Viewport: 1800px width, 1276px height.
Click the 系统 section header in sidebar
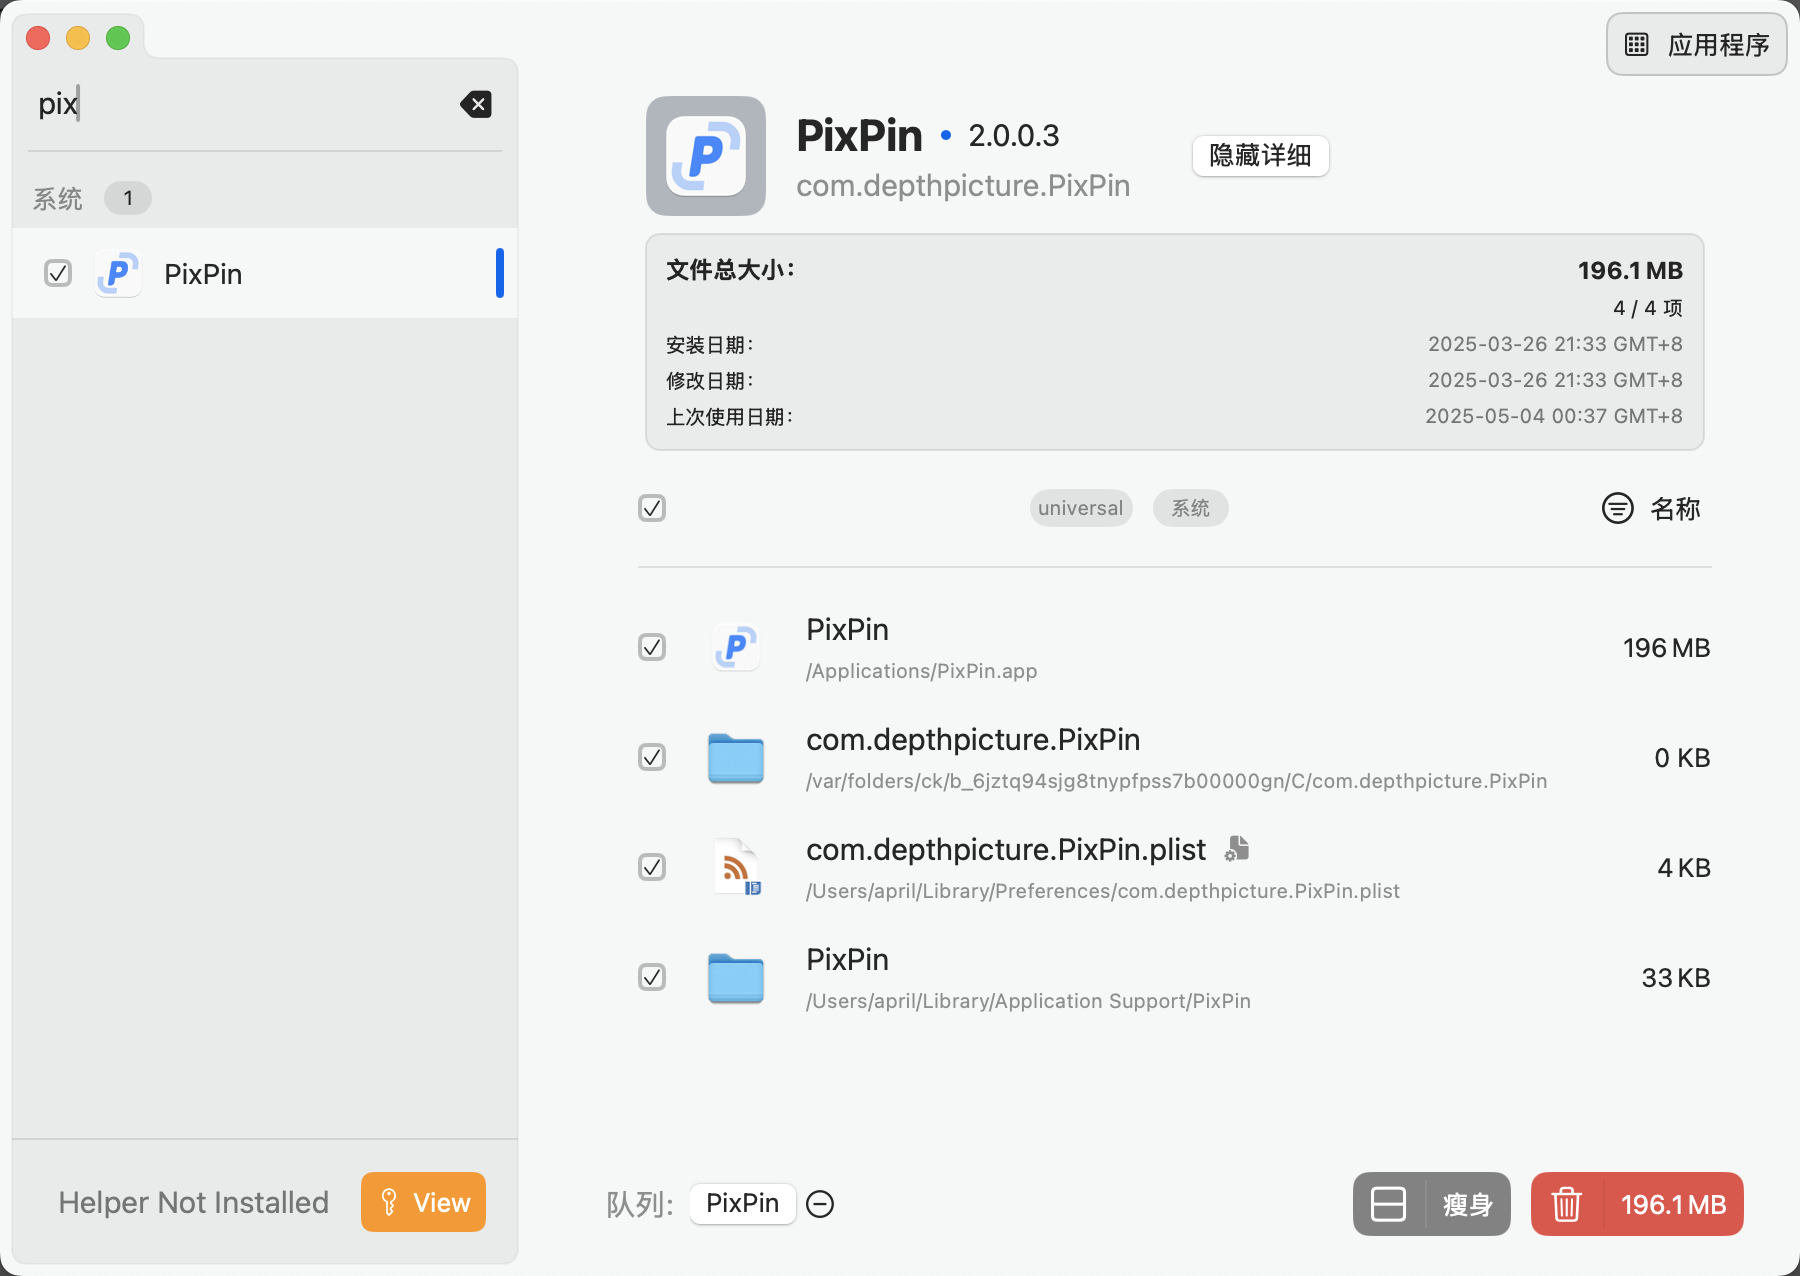(57, 198)
